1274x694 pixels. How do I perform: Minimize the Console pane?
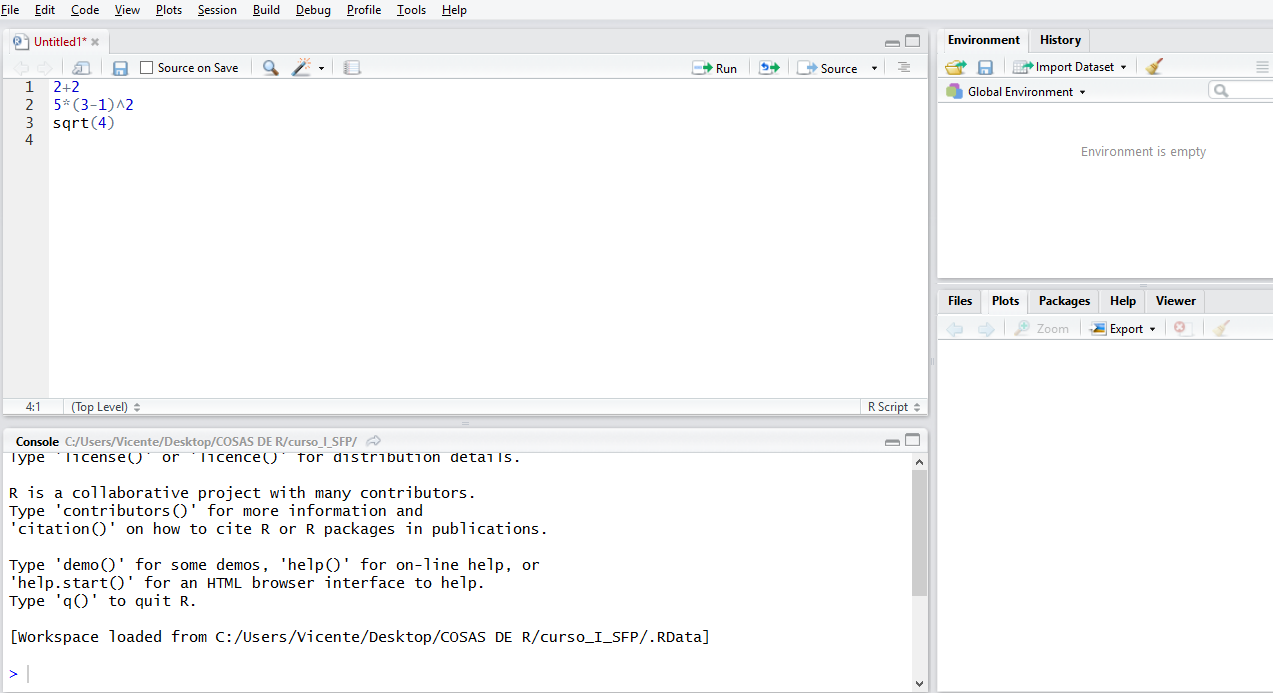click(892, 441)
